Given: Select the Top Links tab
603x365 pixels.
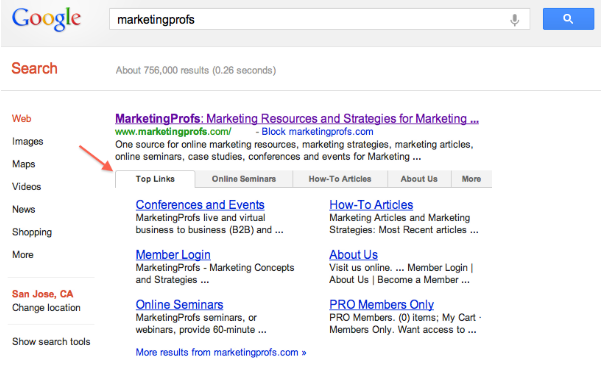Looking at the screenshot, I should point(155,179).
